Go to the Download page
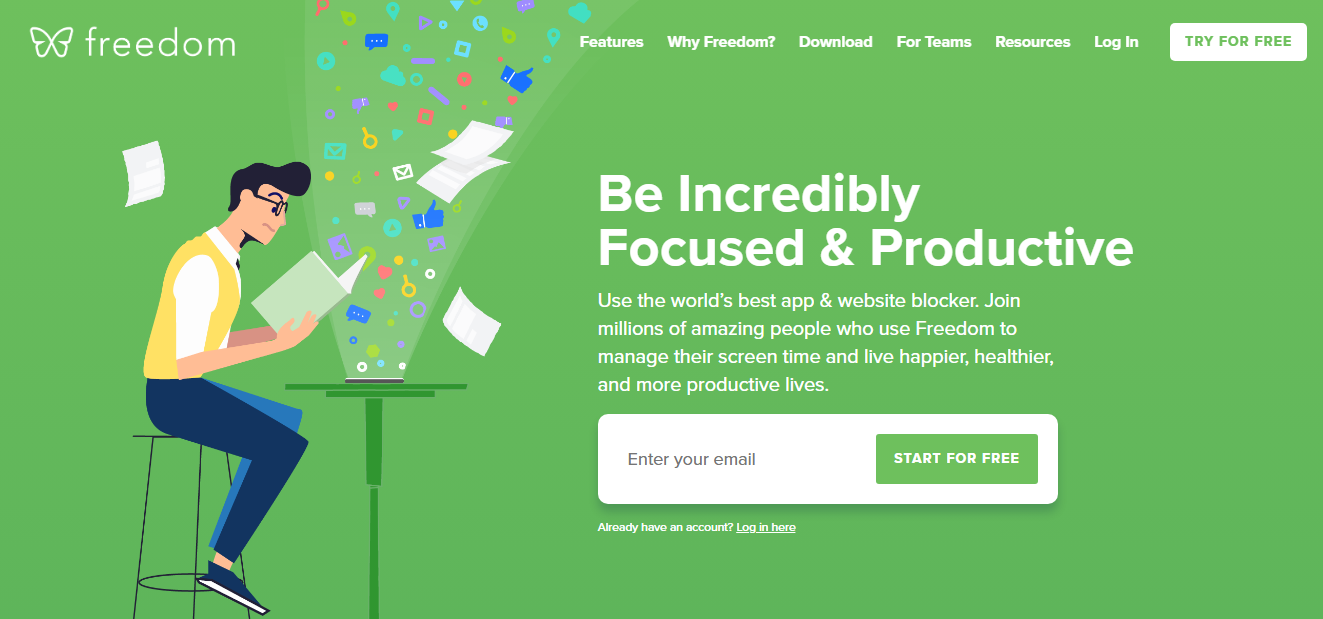Viewport: 1323px width, 619px height. [835, 42]
